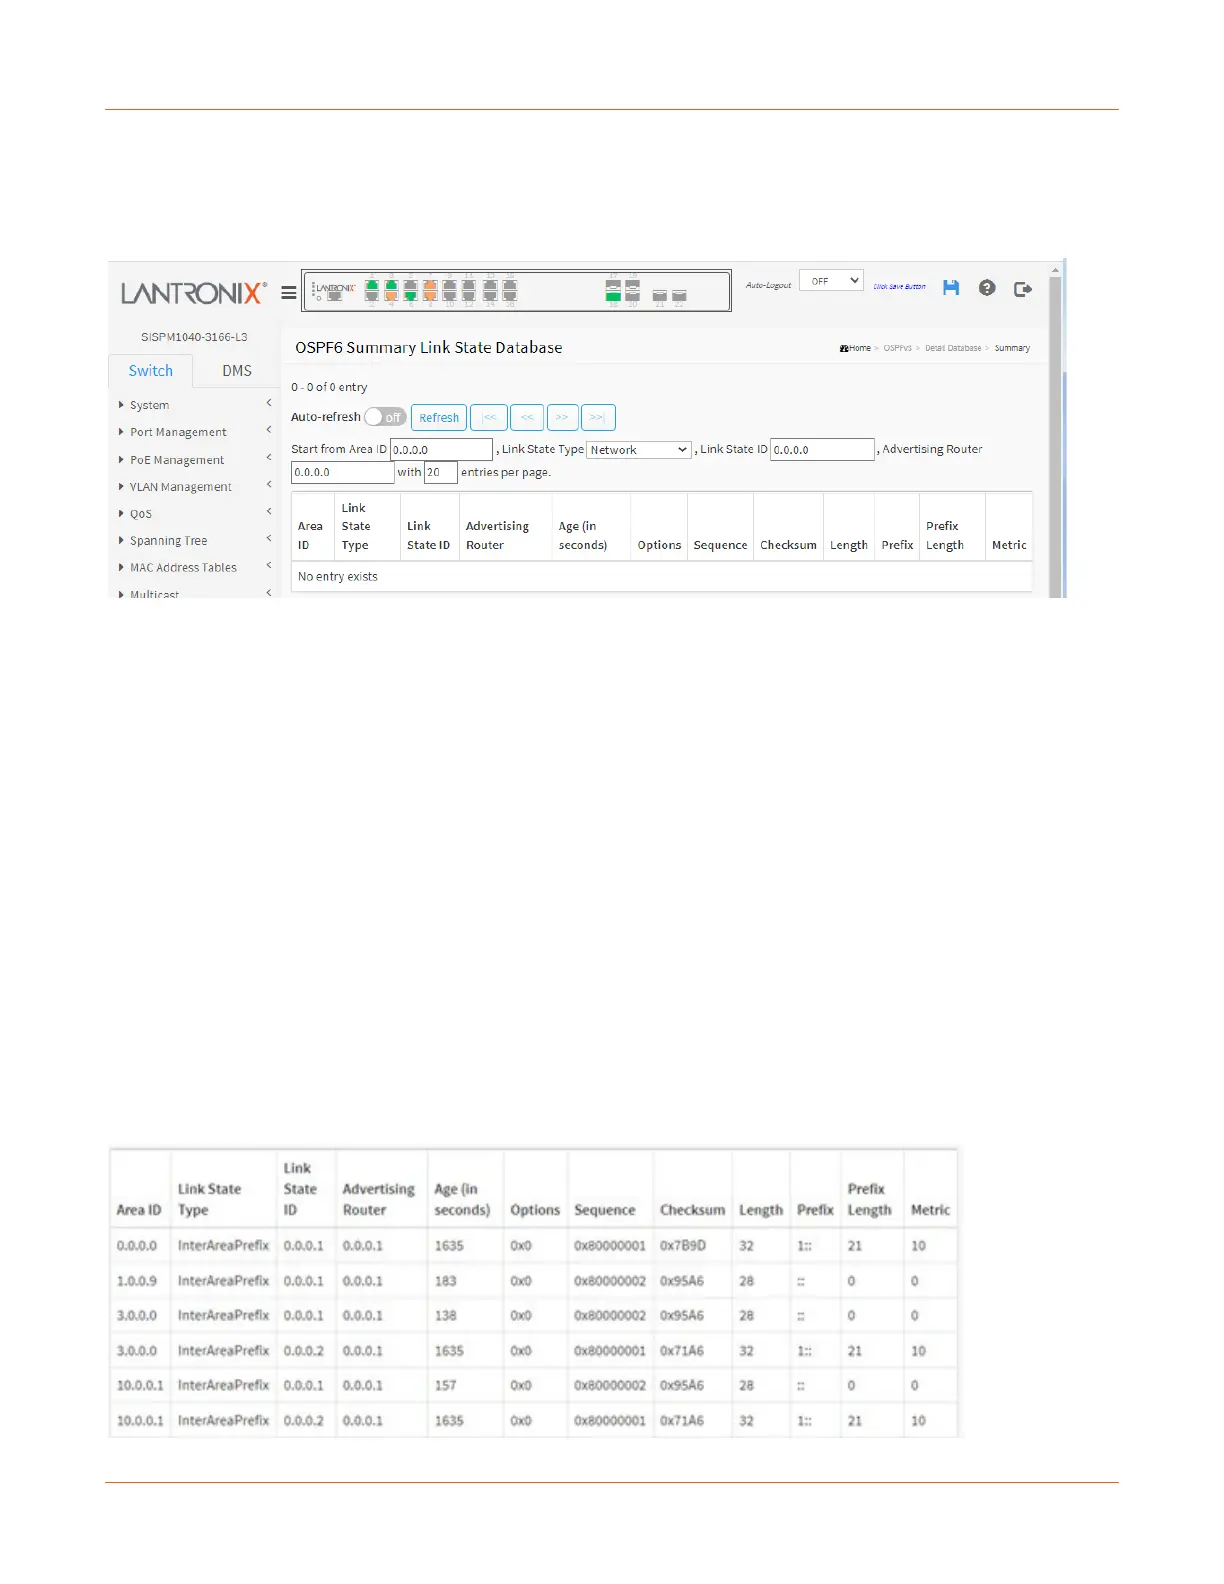
Task: Go to first page with |<< button
Action: pos(489,417)
